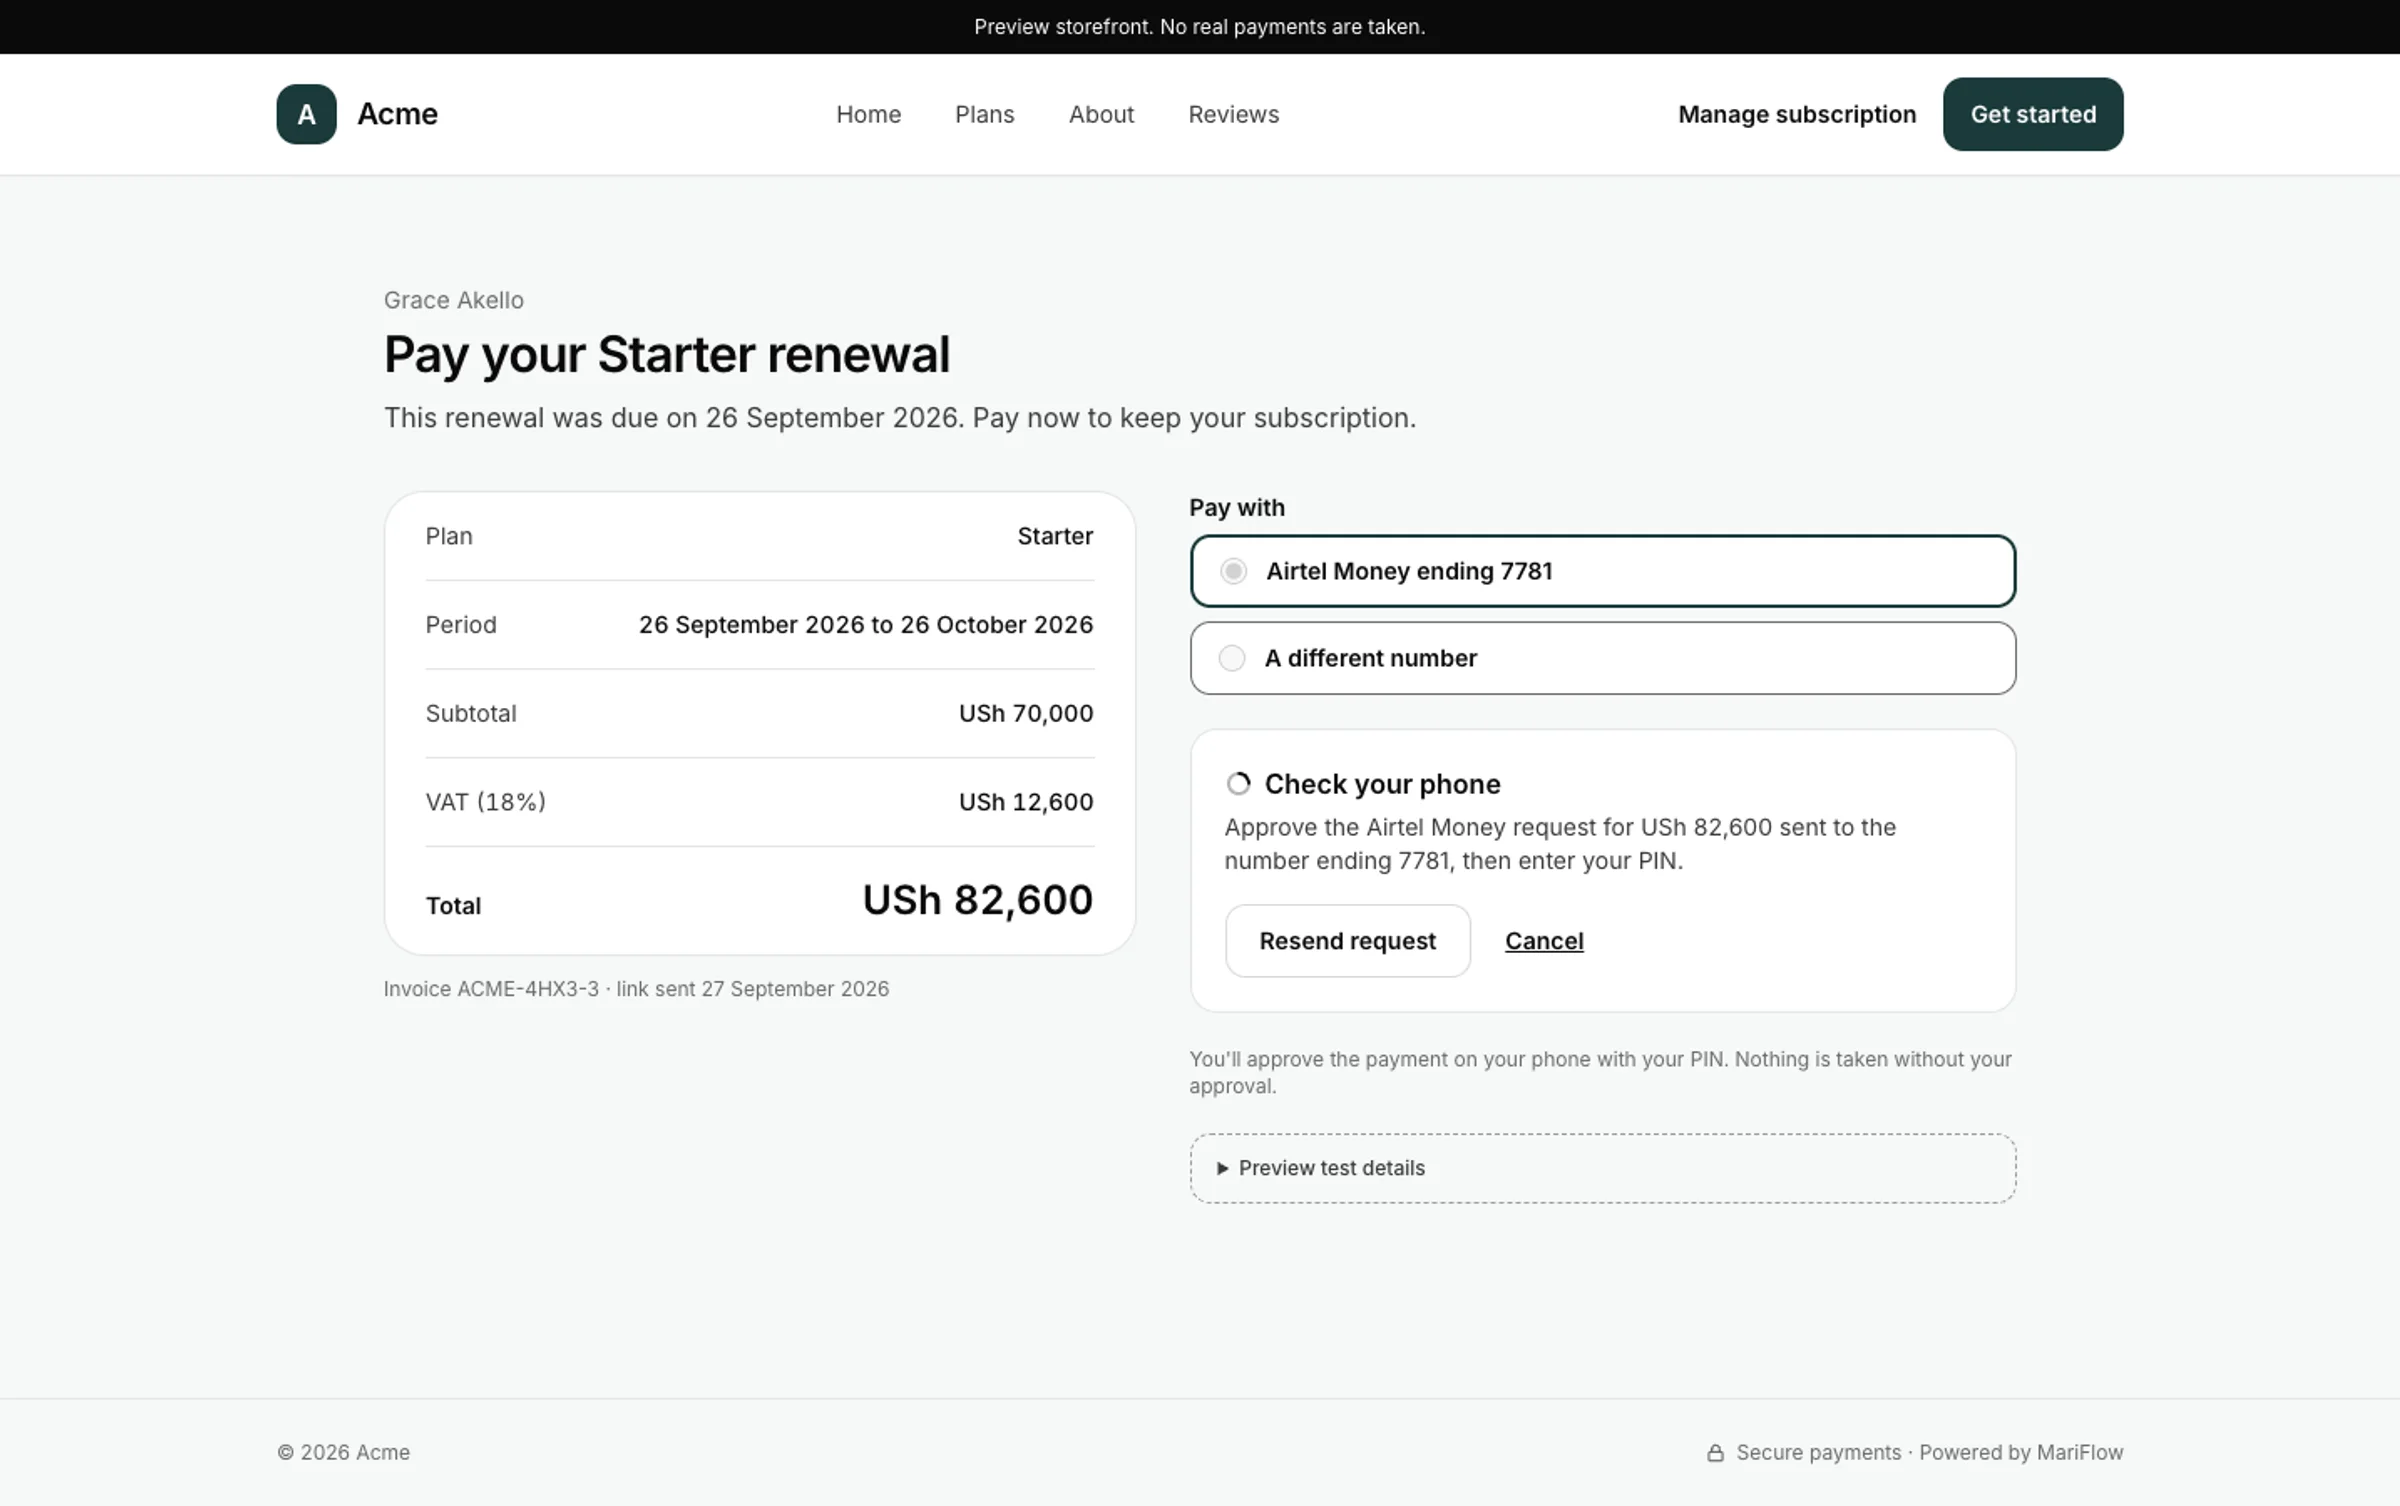Click the VAT amount USh 12,600
Image resolution: width=2400 pixels, height=1506 pixels.
pos(1026,802)
